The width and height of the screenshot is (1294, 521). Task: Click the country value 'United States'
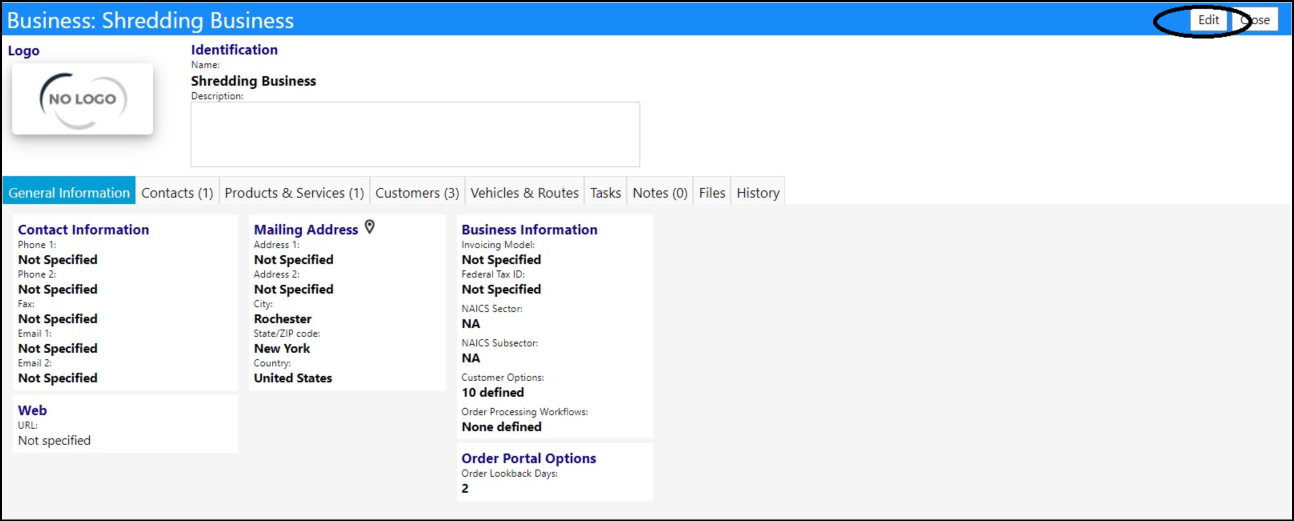coord(293,379)
